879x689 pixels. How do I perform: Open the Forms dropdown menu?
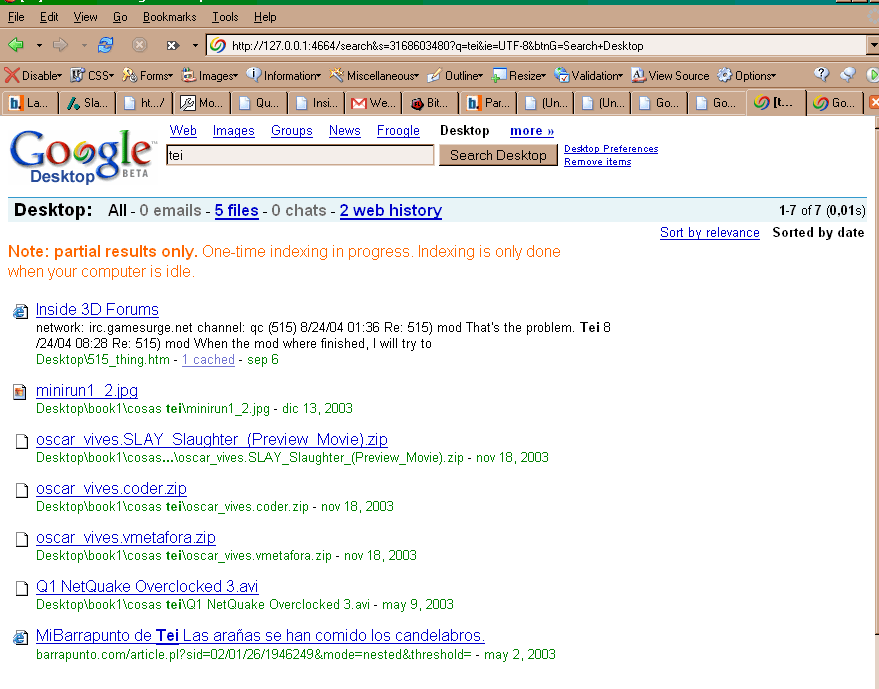click(148, 75)
